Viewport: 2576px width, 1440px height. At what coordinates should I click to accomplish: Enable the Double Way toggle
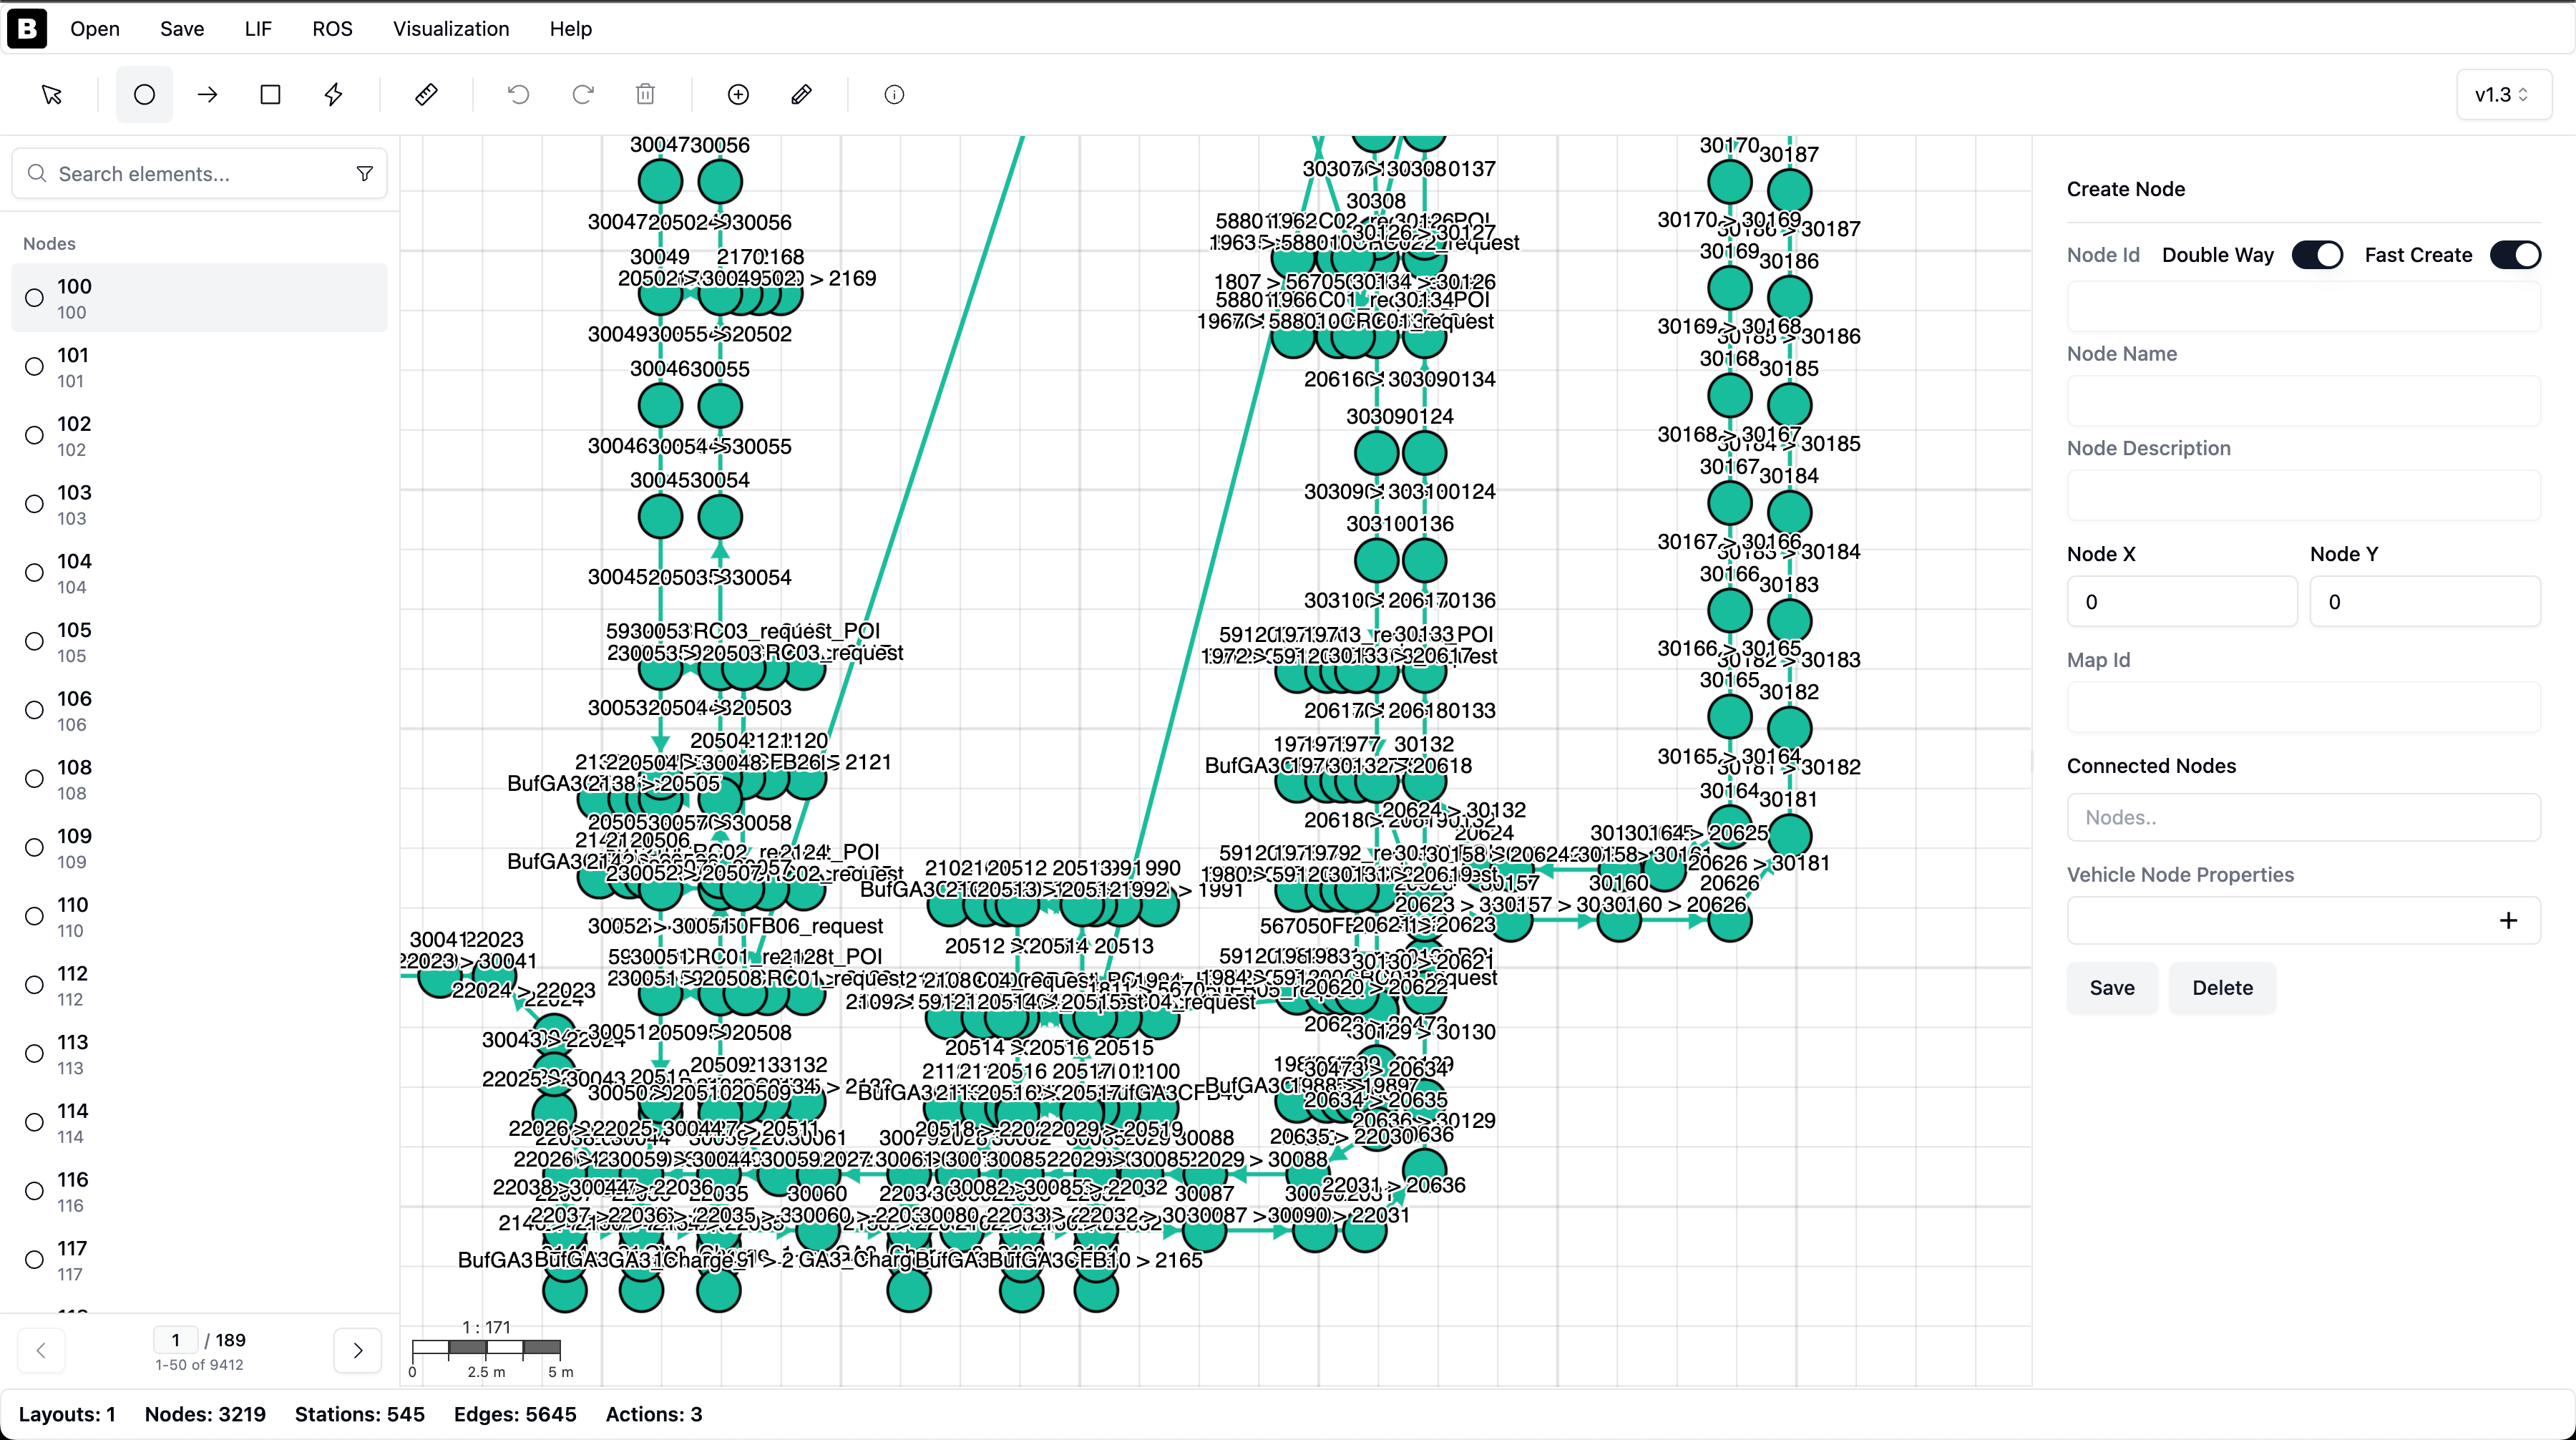pyautogui.click(x=2318, y=254)
